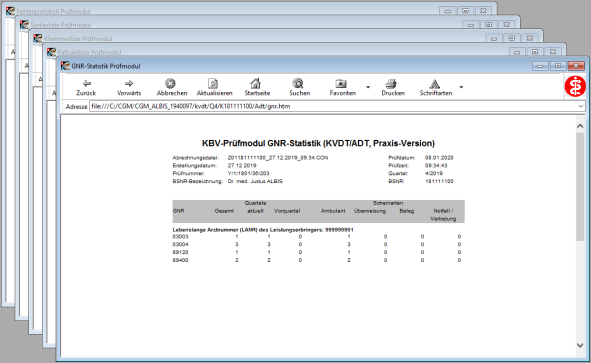Click the Überweisung column header
Image resolution: width=591 pixels, height=363 pixels.
click(x=370, y=211)
